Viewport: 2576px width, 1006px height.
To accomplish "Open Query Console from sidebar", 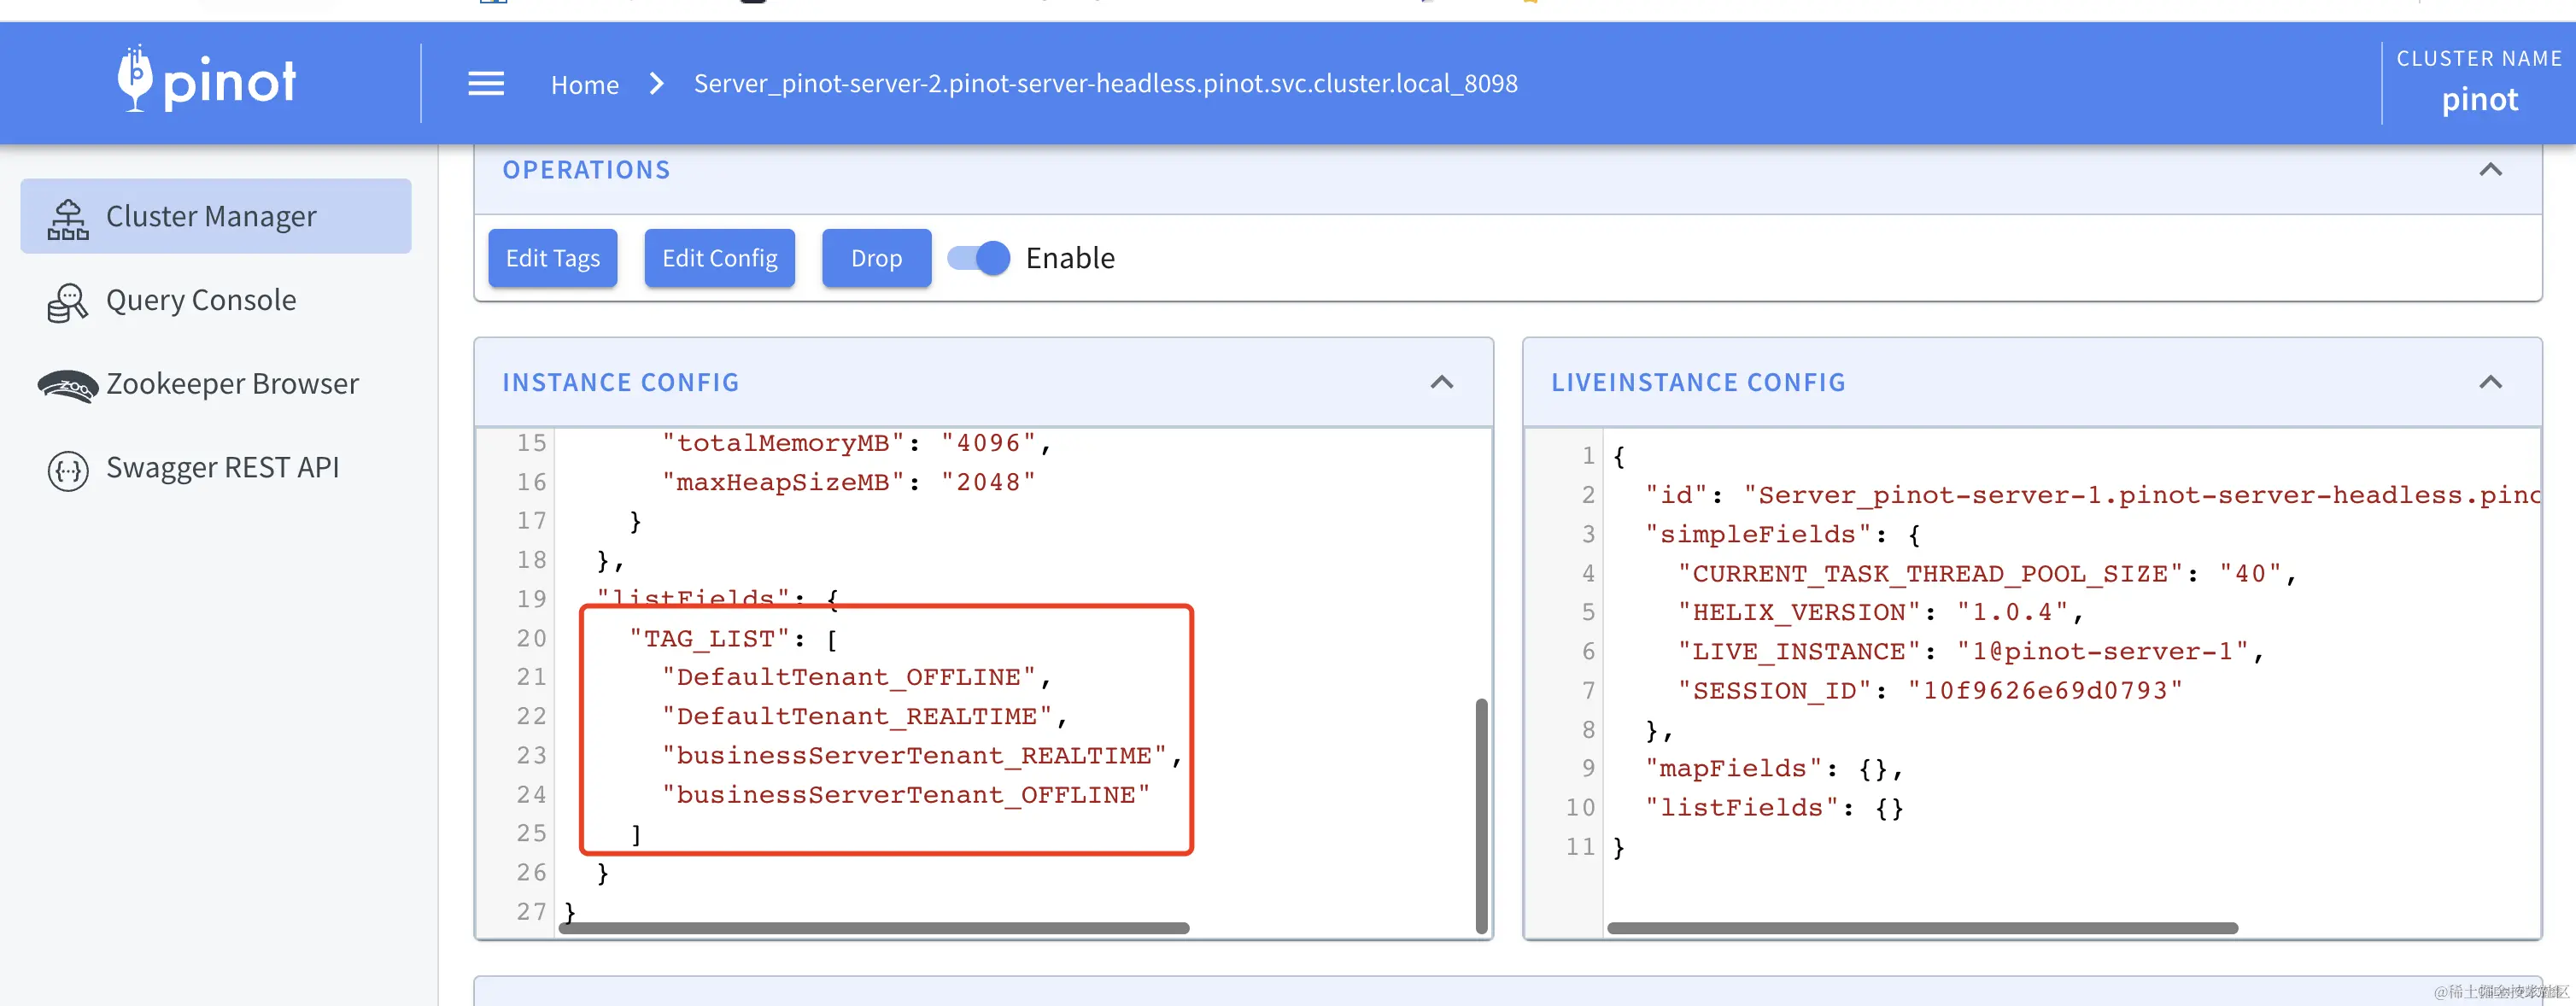I will pyautogui.click(x=201, y=300).
